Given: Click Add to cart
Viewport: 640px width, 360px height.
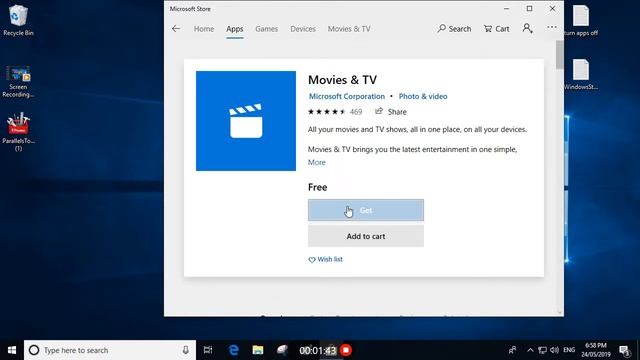Looking at the screenshot, I should [366, 236].
